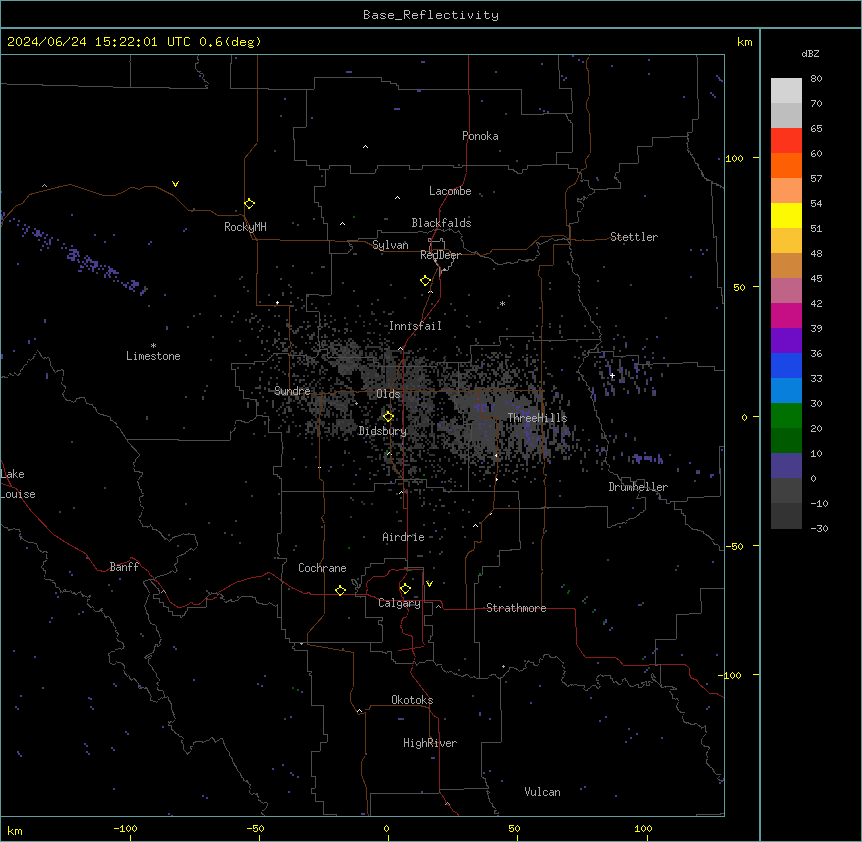The height and width of the screenshot is (842, 862).
Task: Click the 100 tick on vertical axis
Action: pos(734,158)
